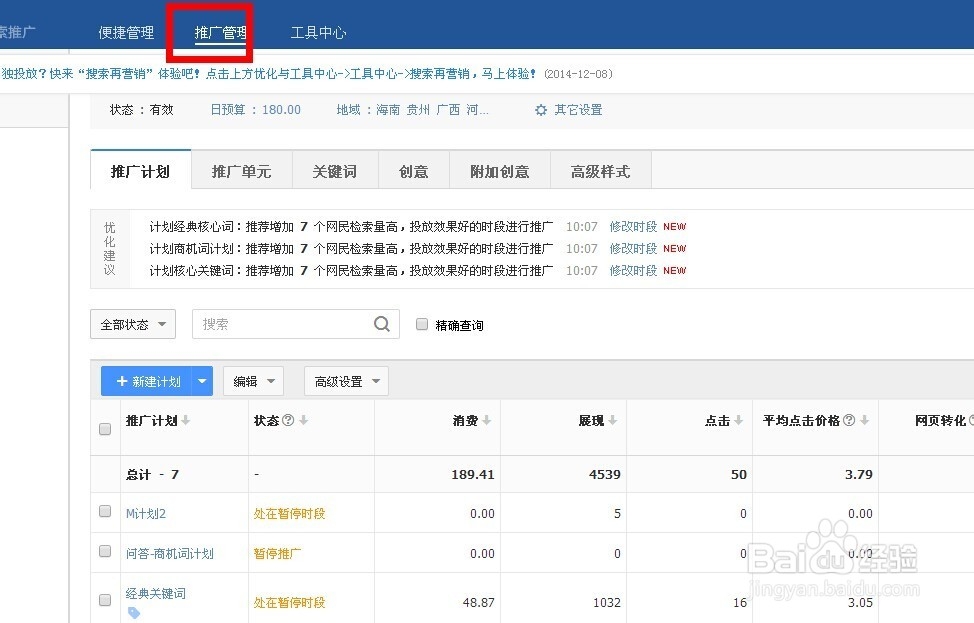974x623 pixels.
Task: Click the first 修改时段 link
Action: (x=632, y=226)
